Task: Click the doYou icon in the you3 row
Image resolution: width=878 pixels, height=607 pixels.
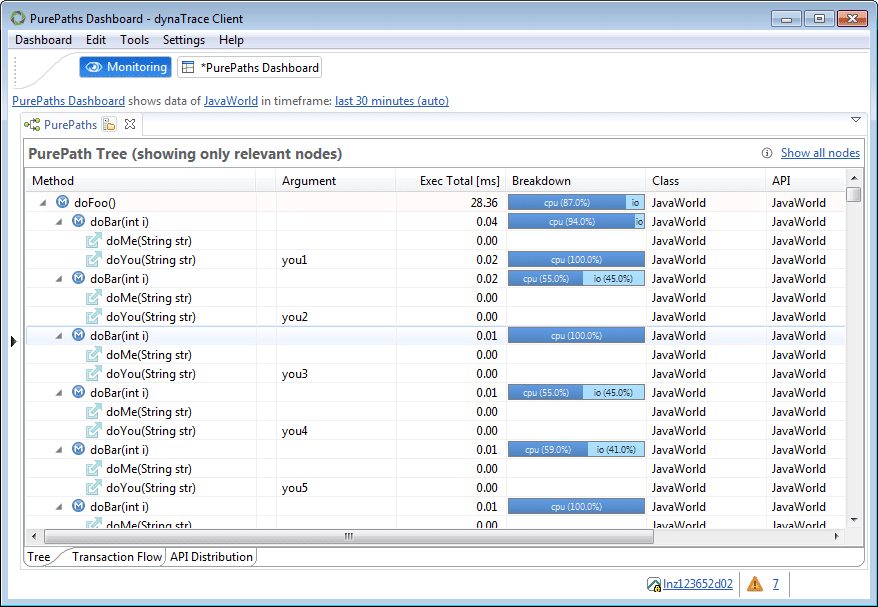Action: pos(94,373)
